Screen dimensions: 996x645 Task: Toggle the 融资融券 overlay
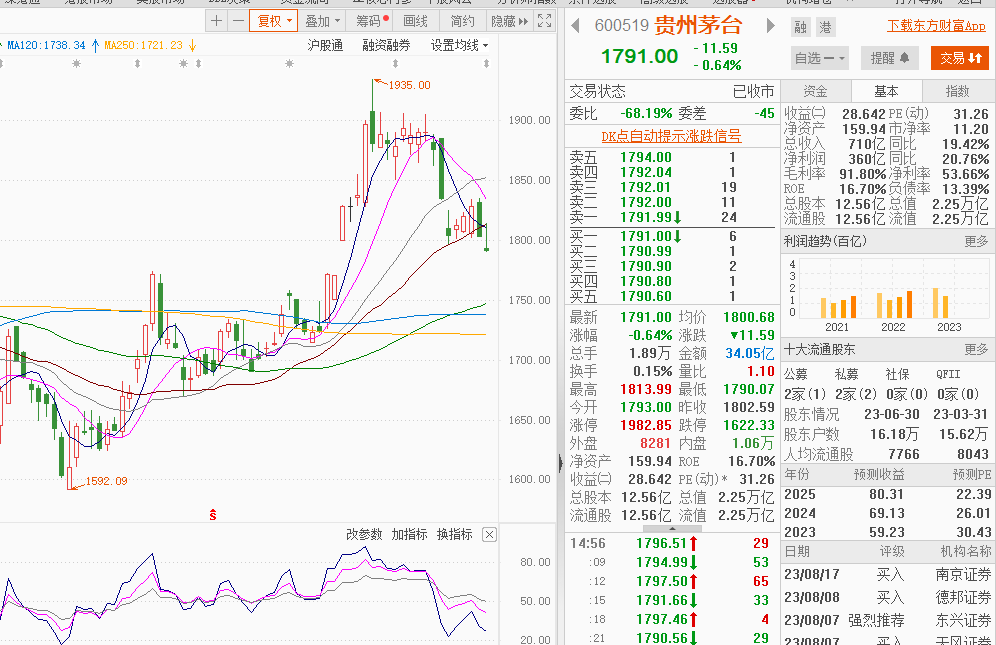coord(386,45)
